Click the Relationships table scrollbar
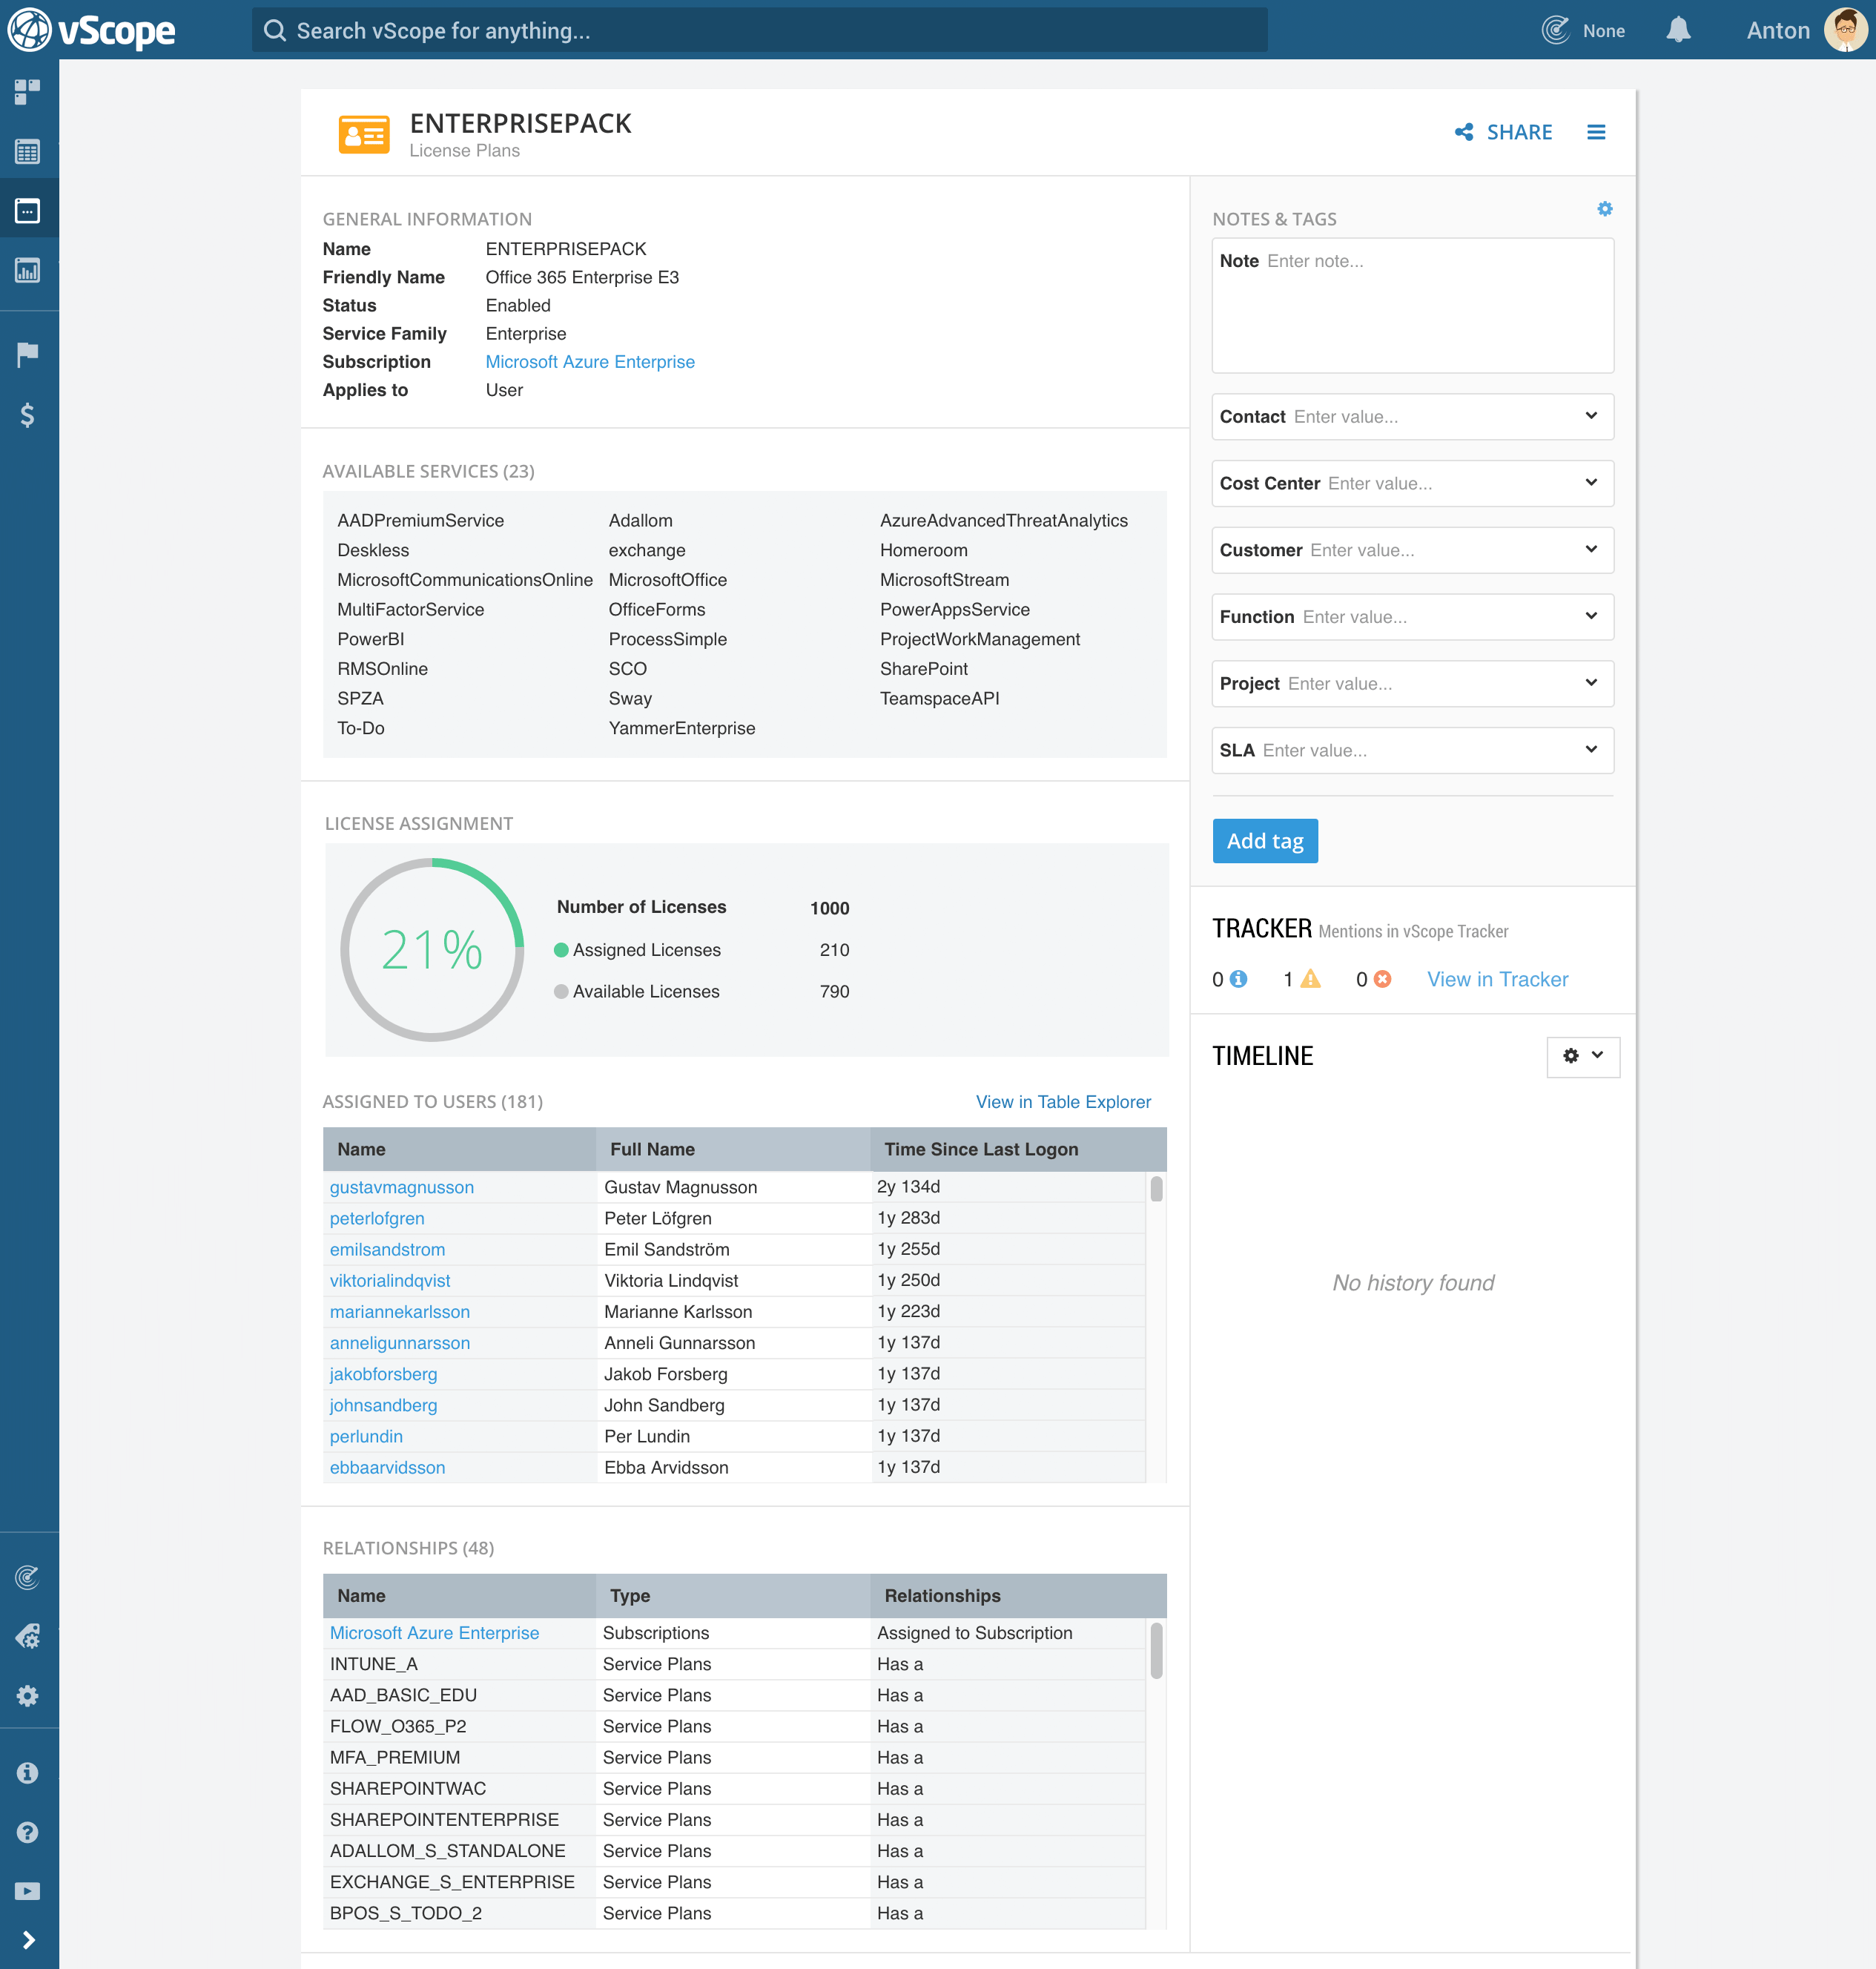1876x1969 pixels. coord(1156,1651)
